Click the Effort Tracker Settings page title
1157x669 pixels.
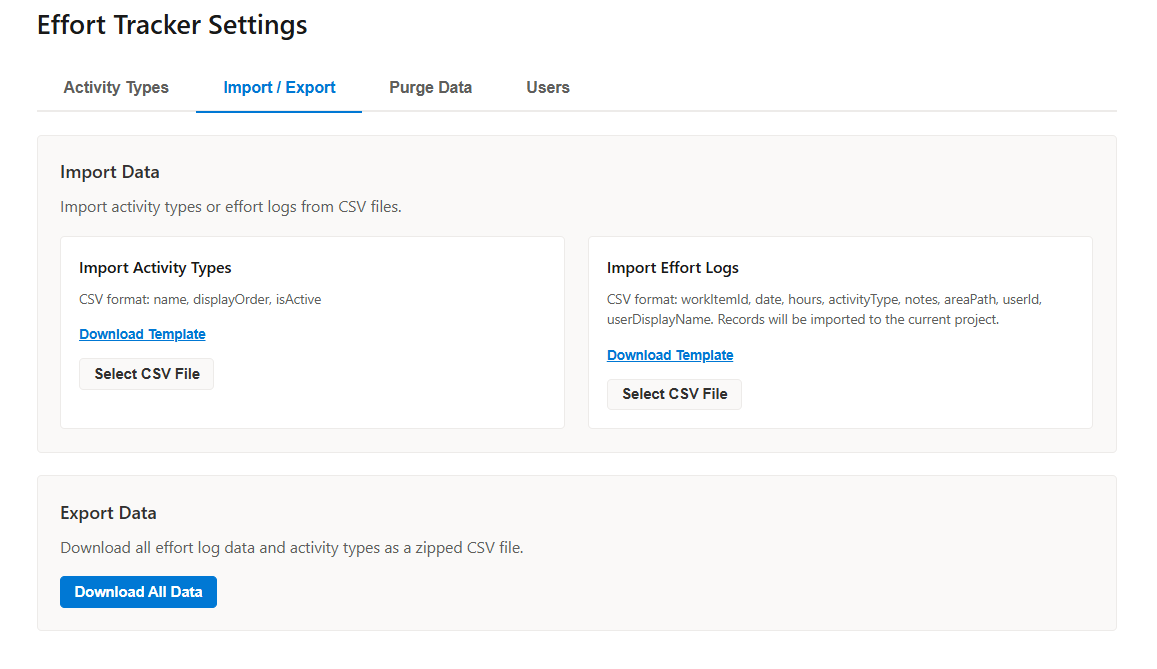[172, 25]
